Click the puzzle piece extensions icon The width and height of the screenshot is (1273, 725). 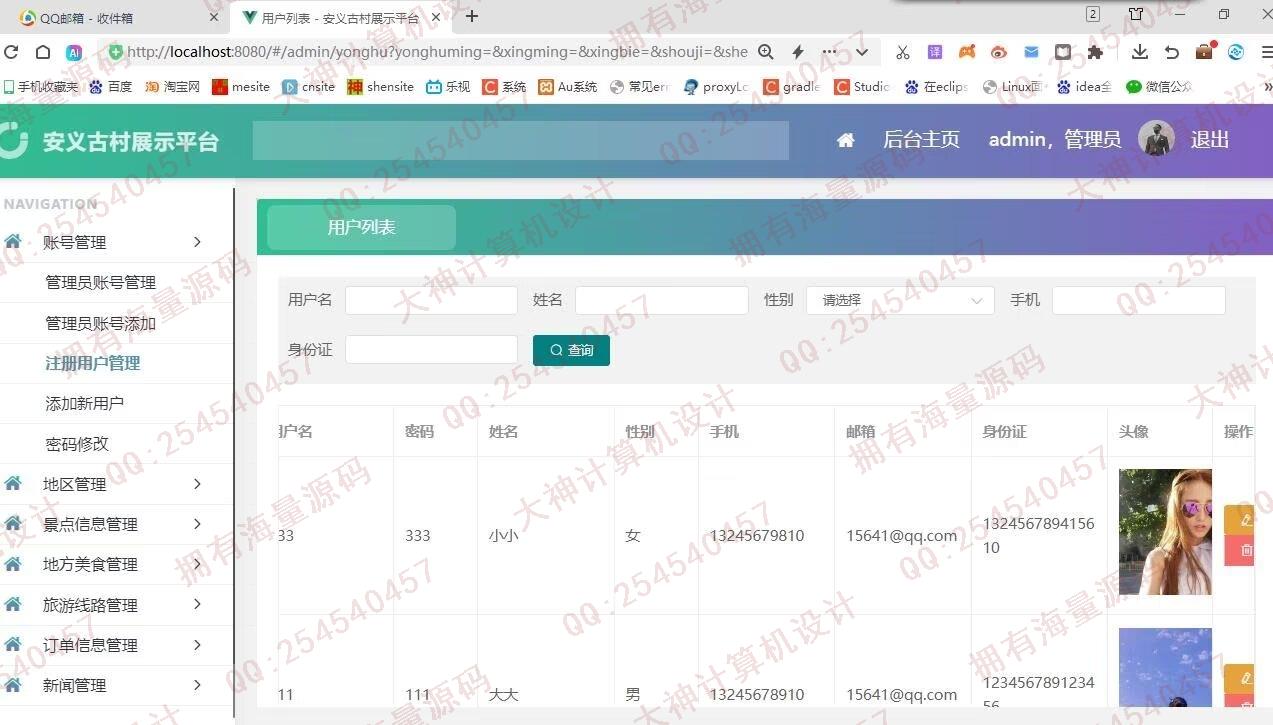(x=1095, y=52)
